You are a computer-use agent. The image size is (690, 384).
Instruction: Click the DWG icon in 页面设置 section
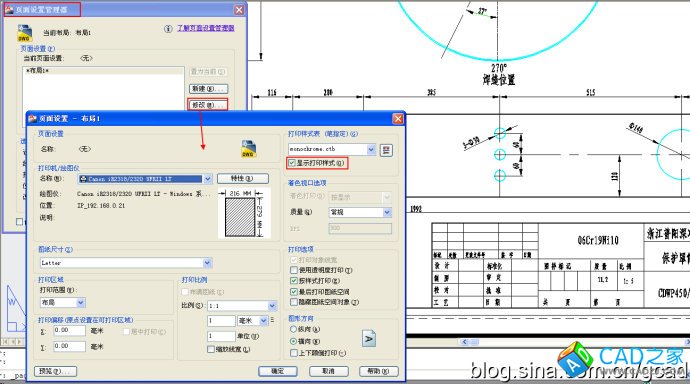[x=249, y=149]
